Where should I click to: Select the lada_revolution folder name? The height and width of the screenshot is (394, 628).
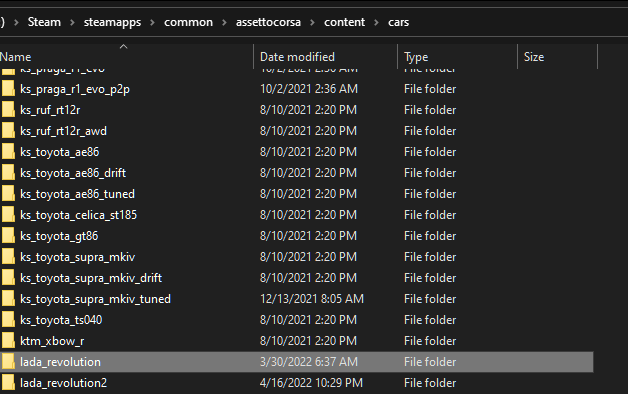[60, 362]
